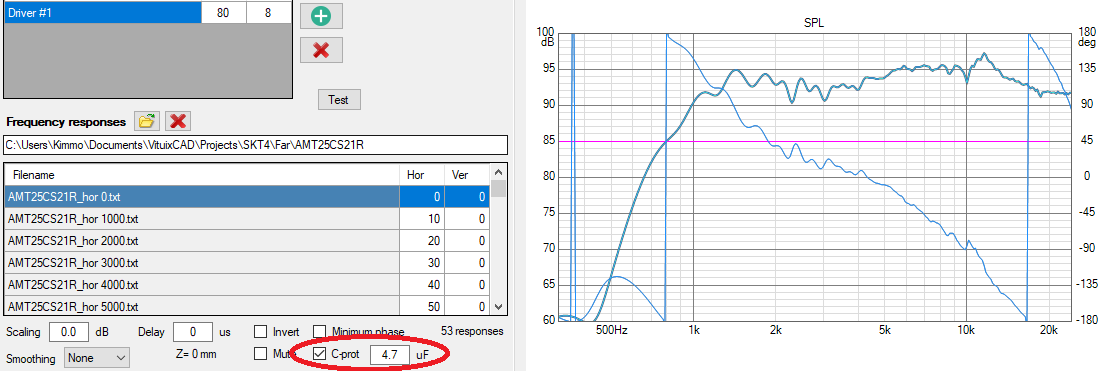The height and width of the screenshot is (371, 1102).
Task: Open the Smoothing dropdown
Action: click(96, 358)
